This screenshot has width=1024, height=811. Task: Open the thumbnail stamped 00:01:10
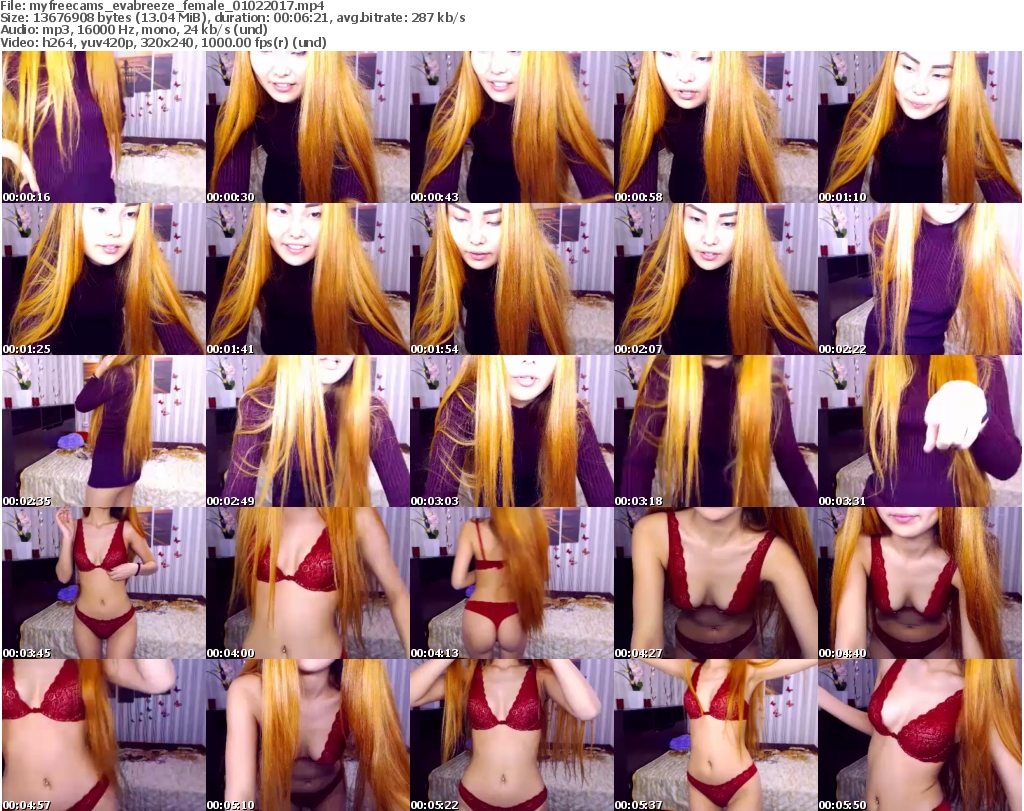click(920, 127)
